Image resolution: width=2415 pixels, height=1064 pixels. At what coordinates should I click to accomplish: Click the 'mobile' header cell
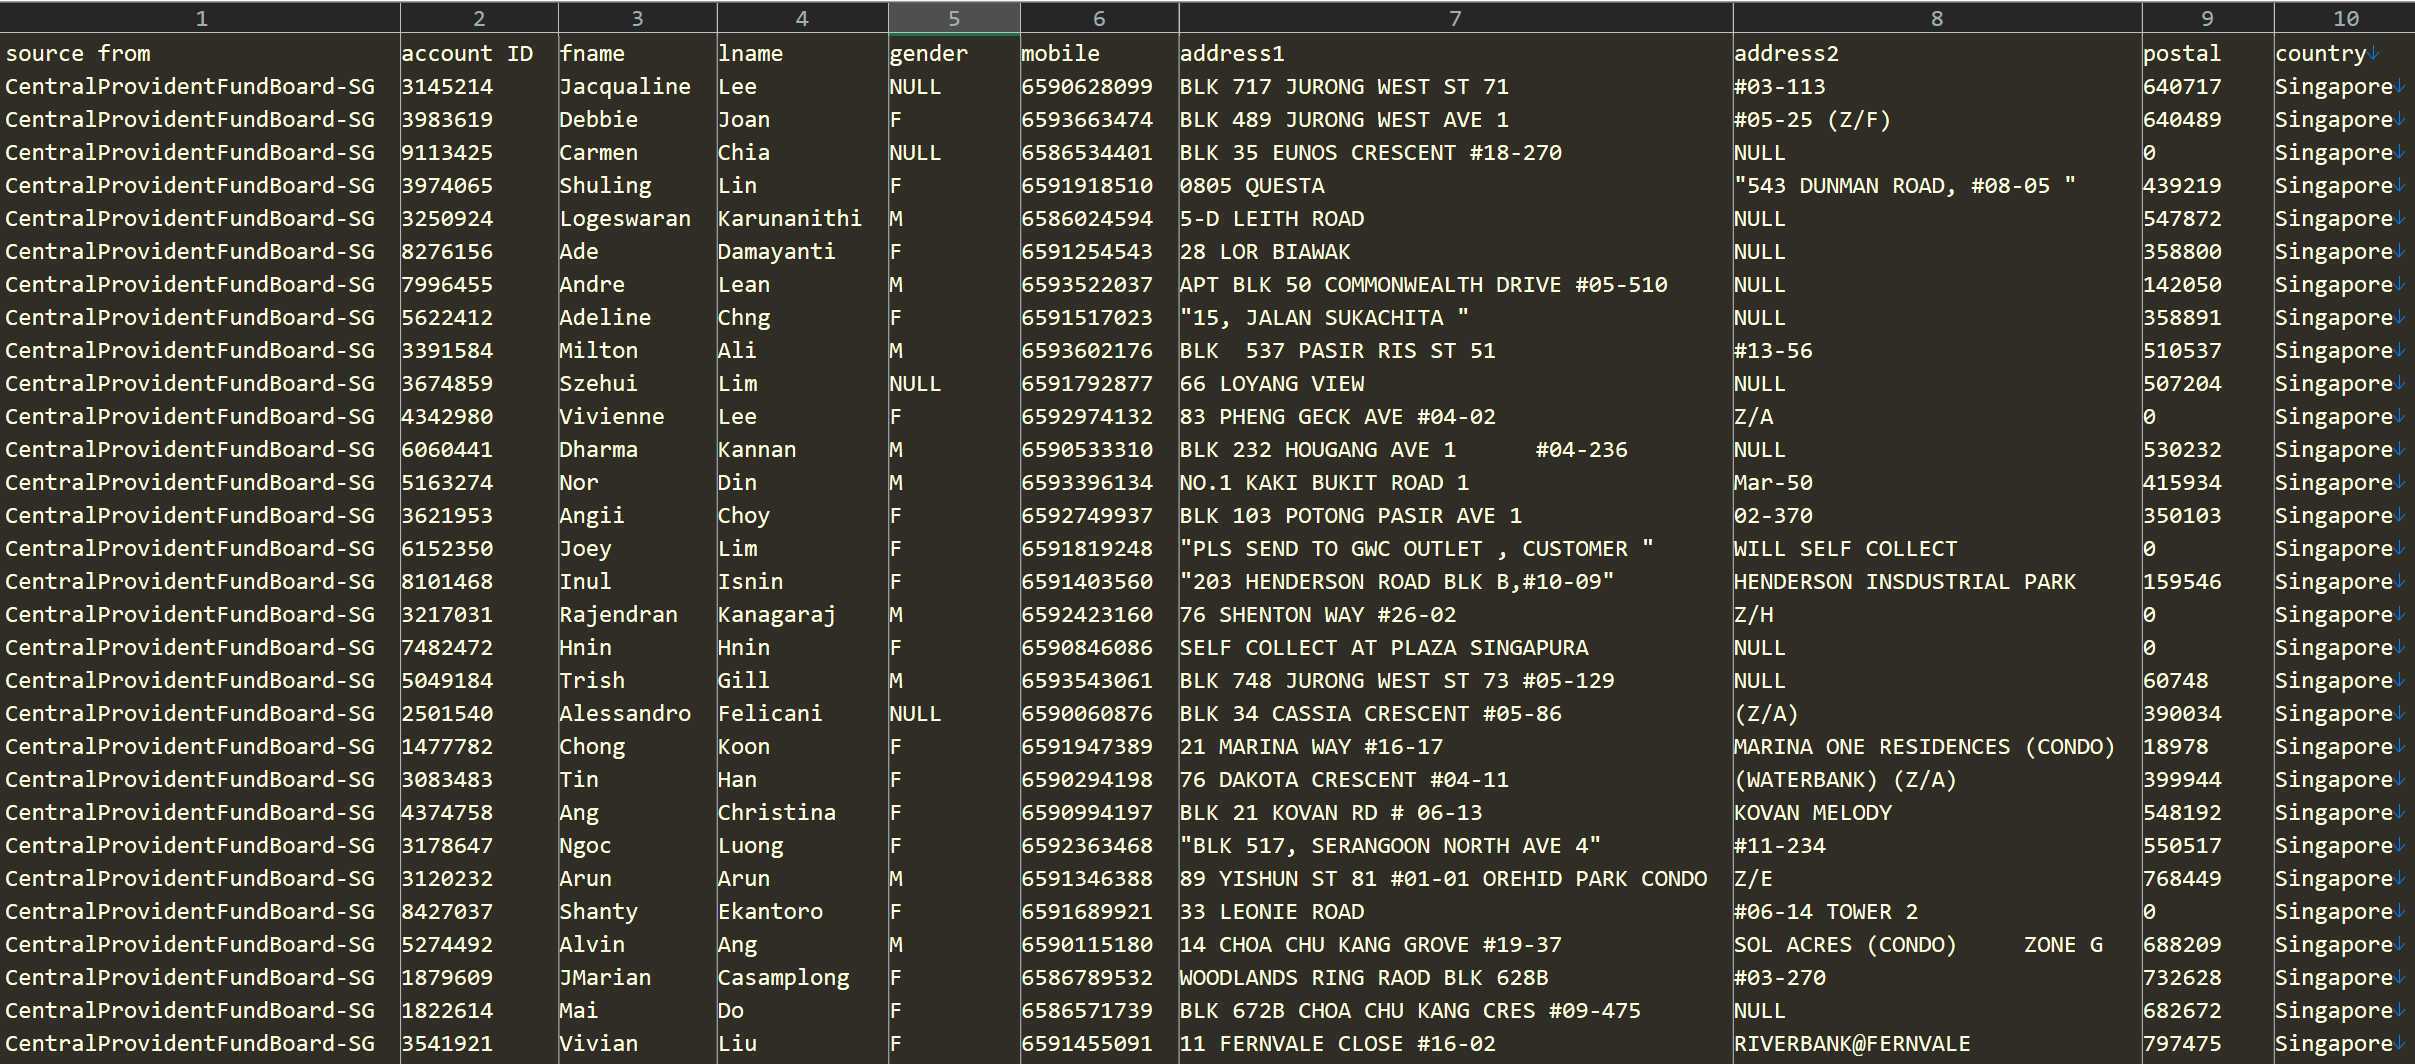1060,54
